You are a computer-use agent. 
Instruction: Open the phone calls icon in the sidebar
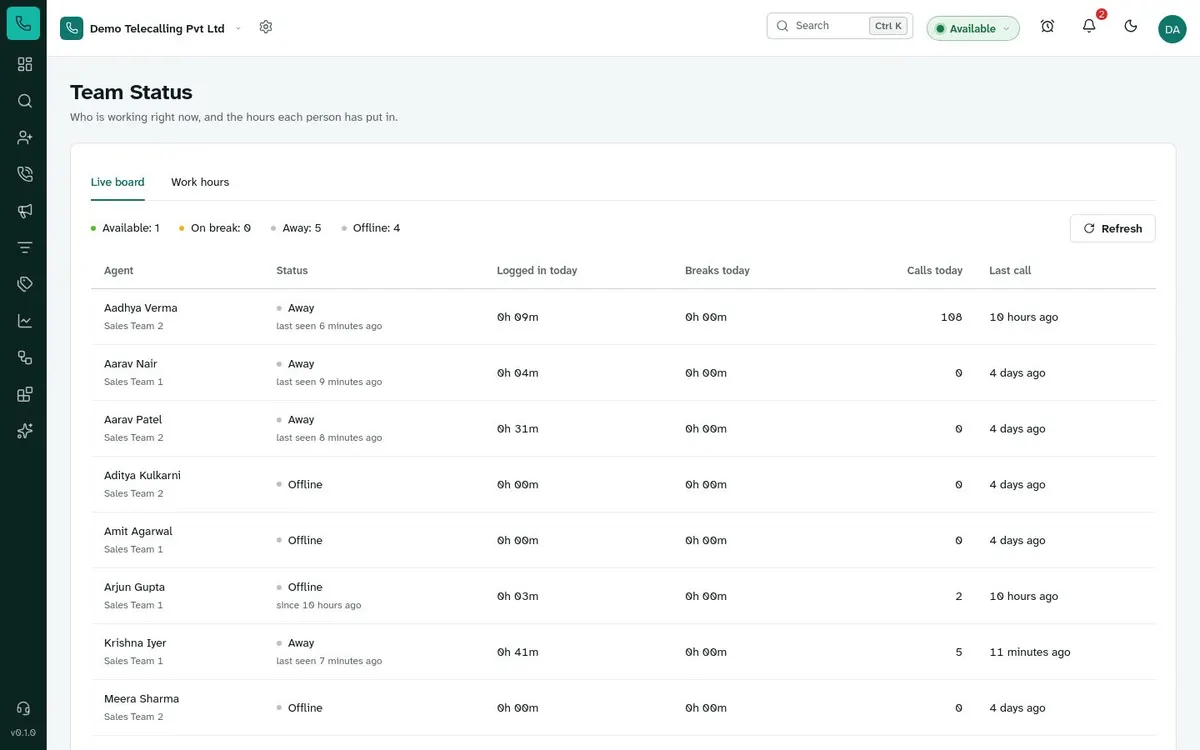point(25,174)
